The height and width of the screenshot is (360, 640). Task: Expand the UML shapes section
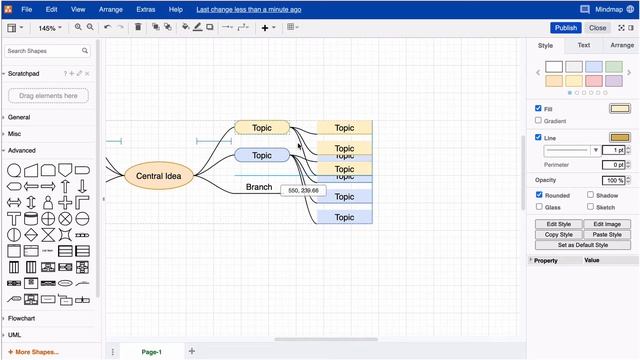14,335
